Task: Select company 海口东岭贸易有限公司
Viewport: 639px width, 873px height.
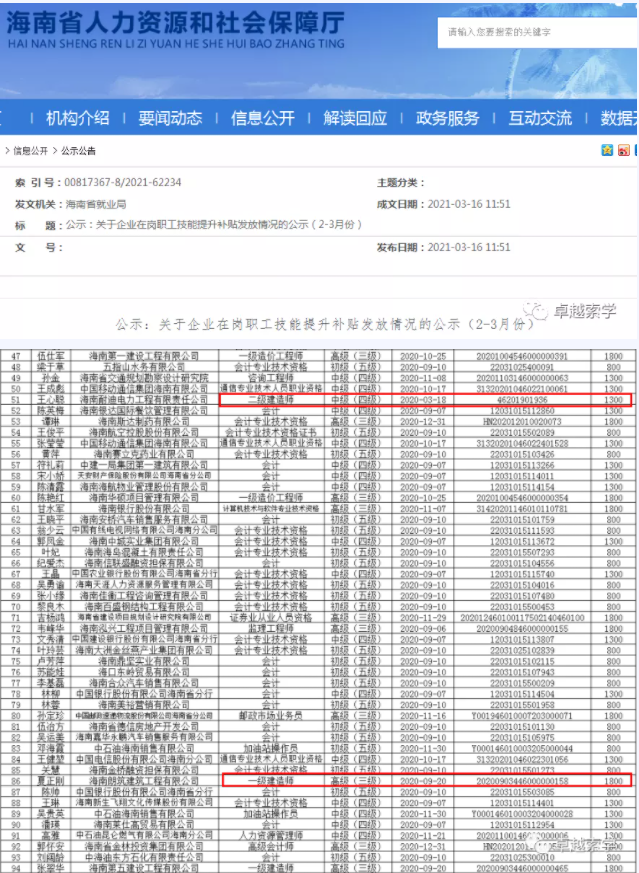Action: click(144, 672)
